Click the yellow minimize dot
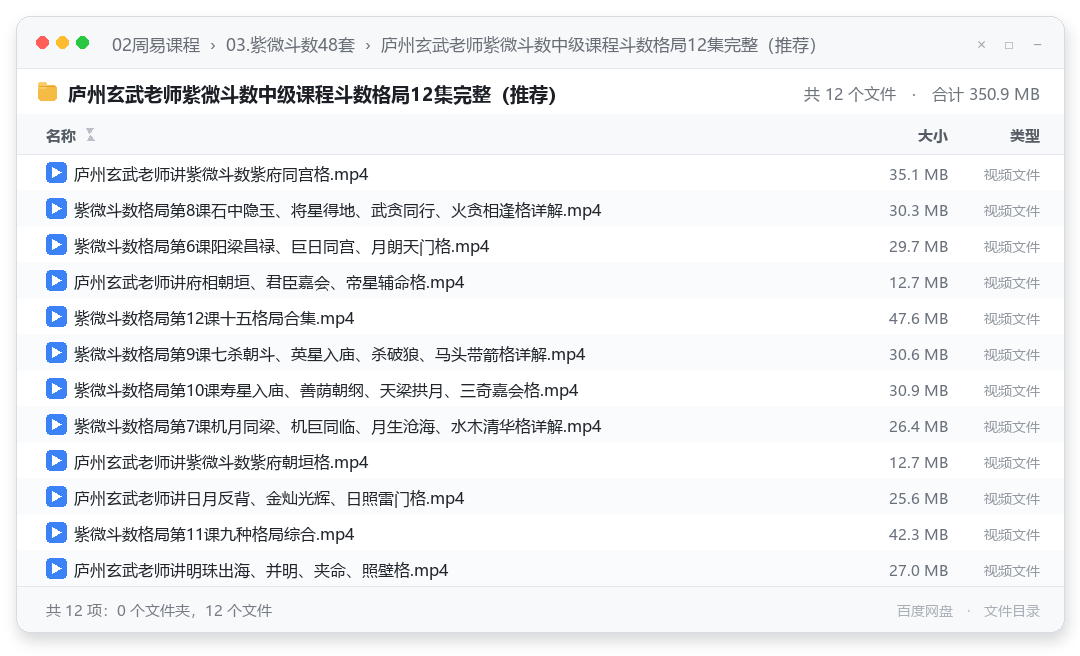Image resolution: width=1080 pixels, height=656 pixels. [x=62, y=43]
